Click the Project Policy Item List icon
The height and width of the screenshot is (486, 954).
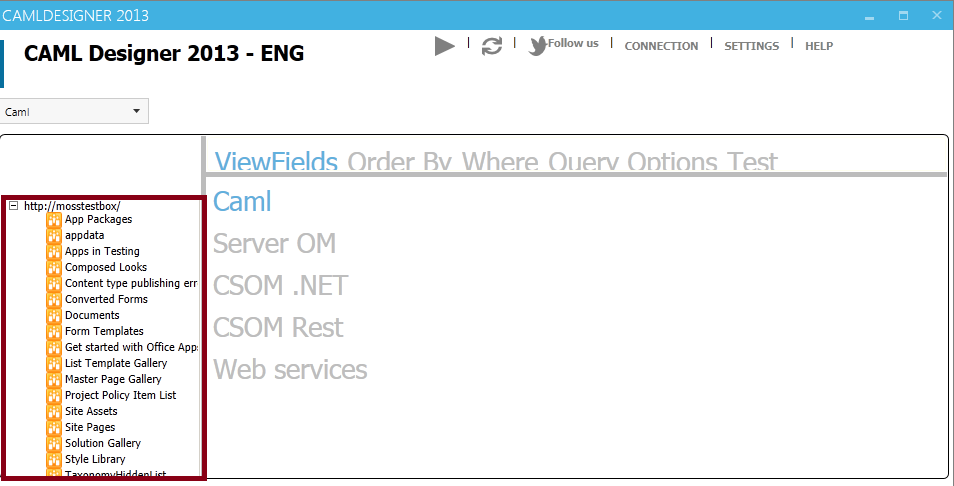(54, 395)
